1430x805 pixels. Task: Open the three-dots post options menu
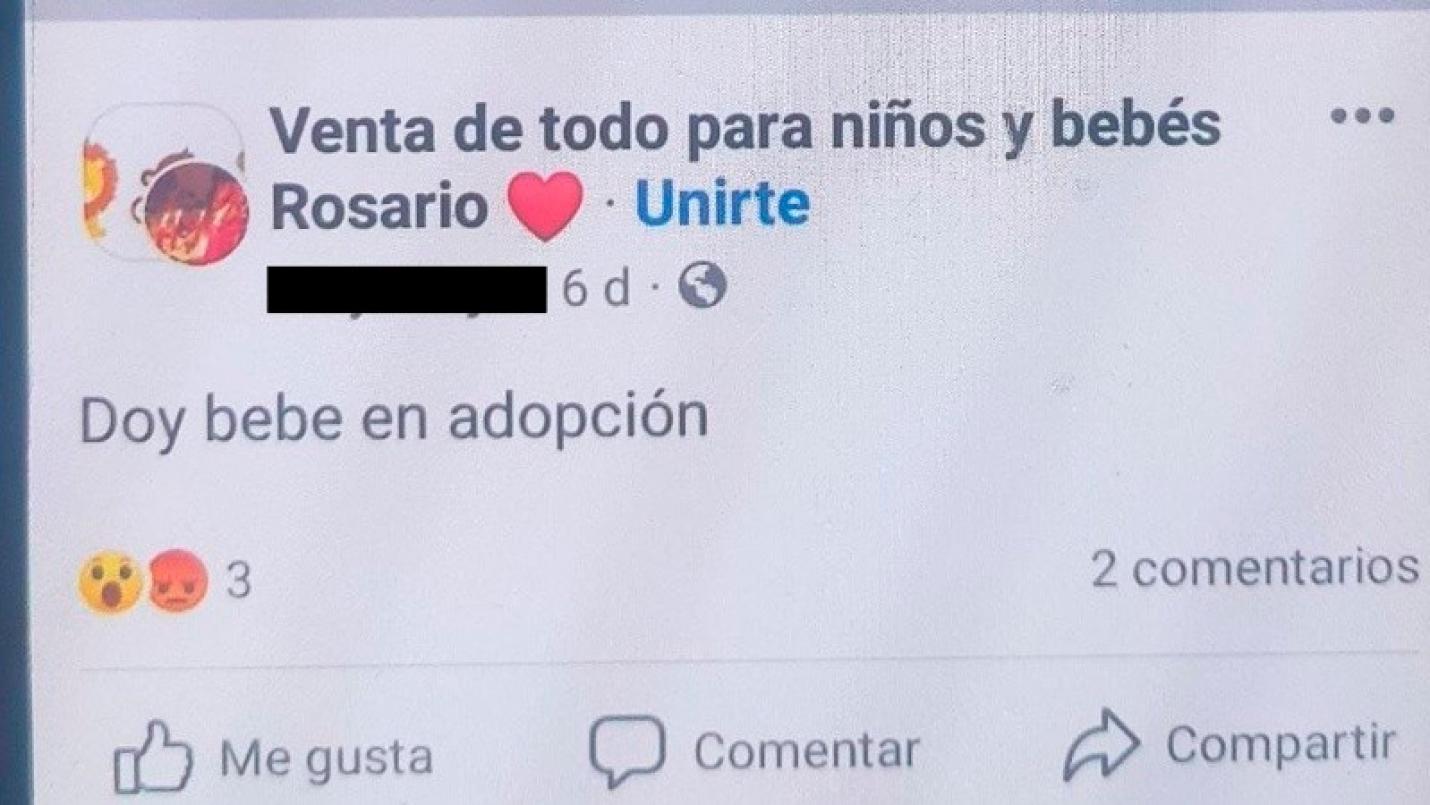click(x=1363, y=115)
